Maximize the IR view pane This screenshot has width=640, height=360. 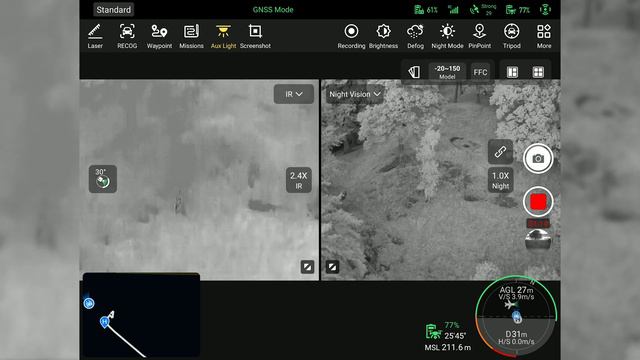click(x=307, y=267)
